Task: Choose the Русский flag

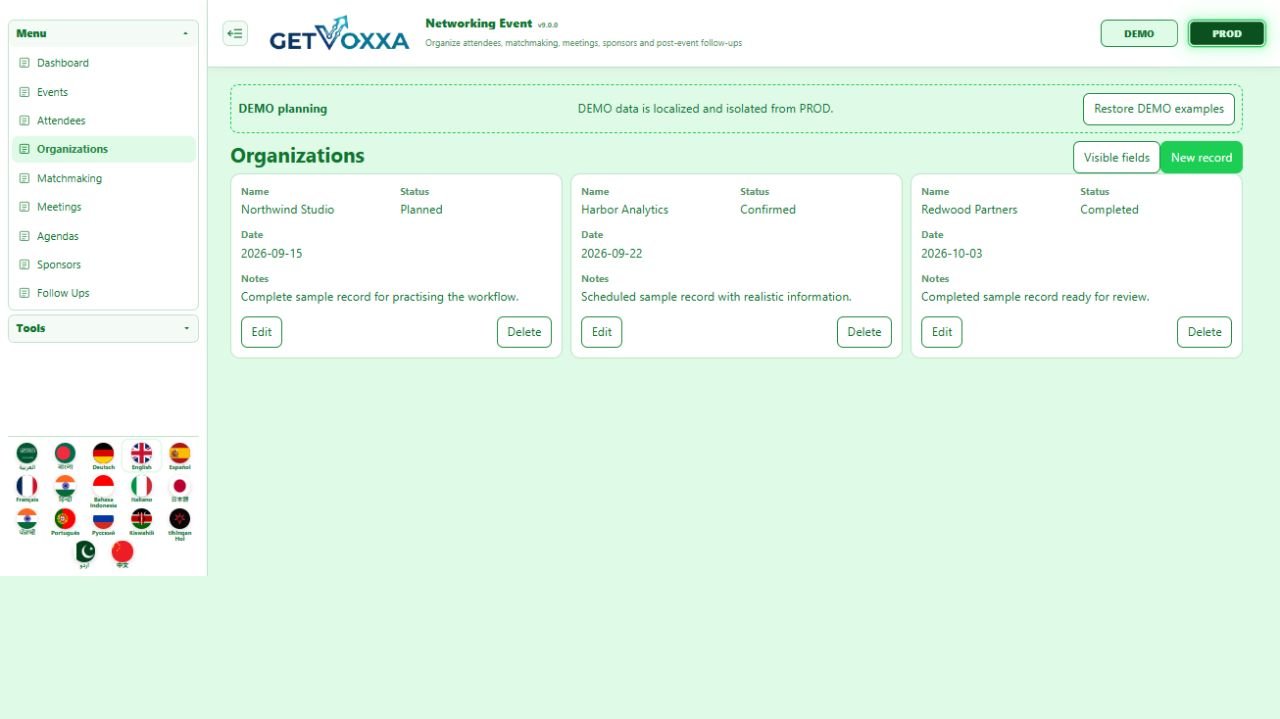Action: 103,522
